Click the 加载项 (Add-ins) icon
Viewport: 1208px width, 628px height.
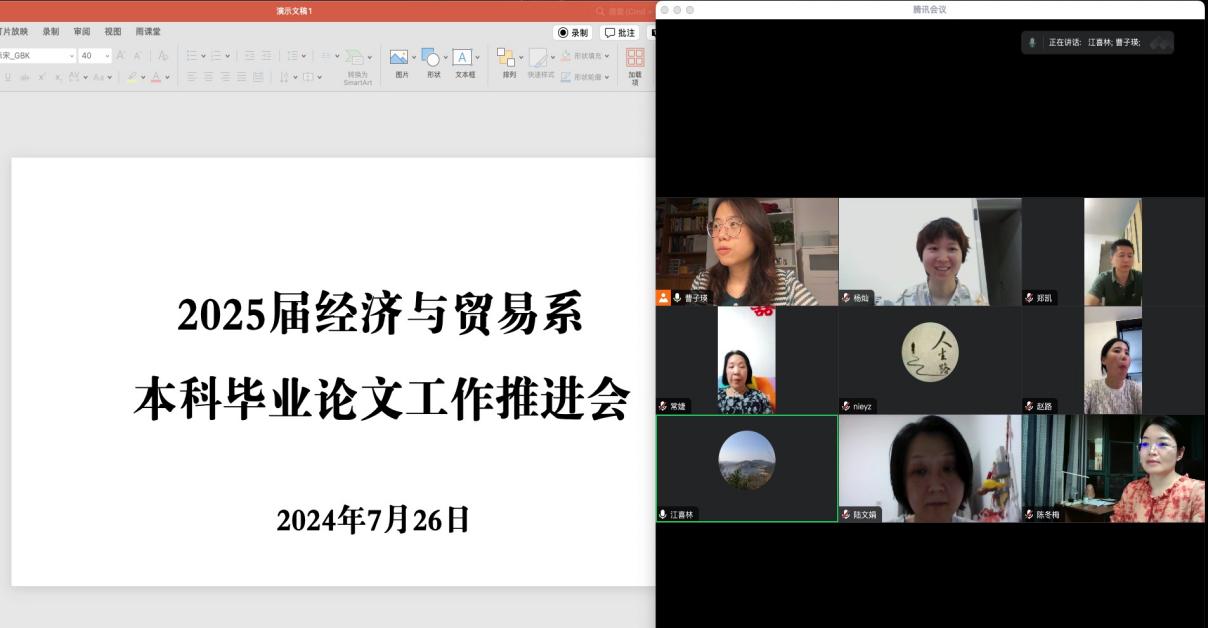635,58
